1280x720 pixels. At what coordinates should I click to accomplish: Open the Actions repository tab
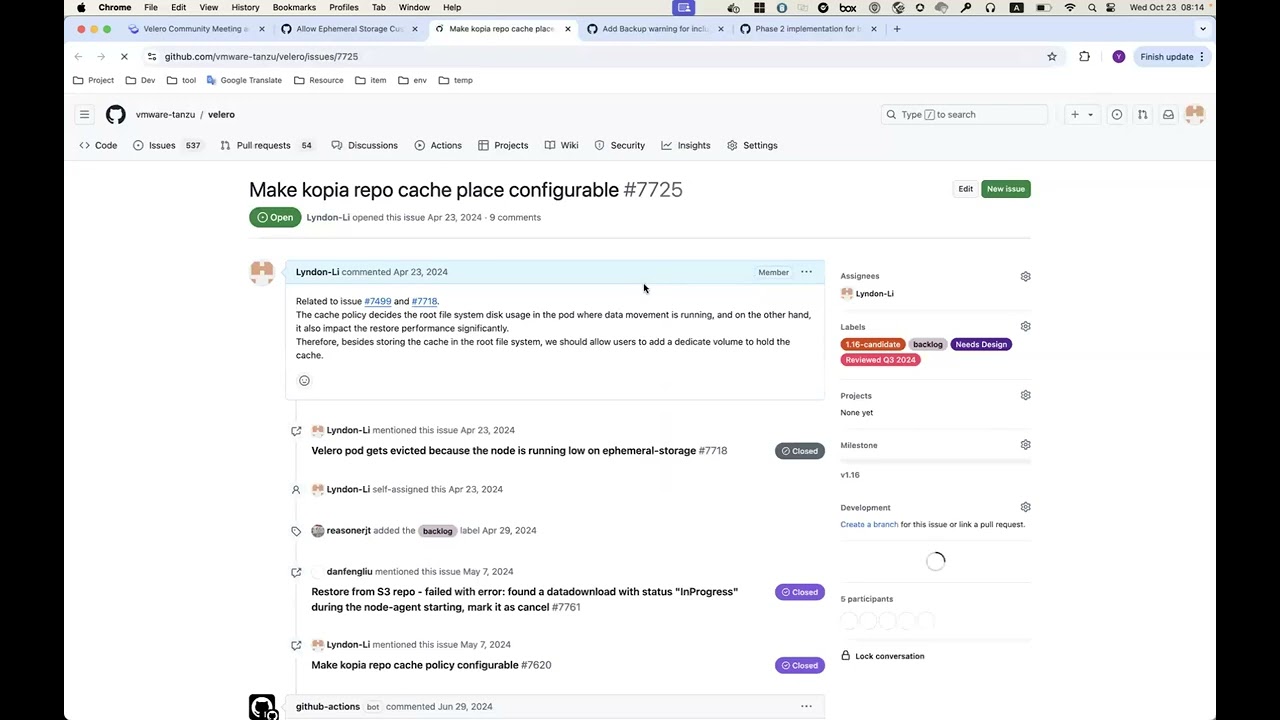(438, 146)
